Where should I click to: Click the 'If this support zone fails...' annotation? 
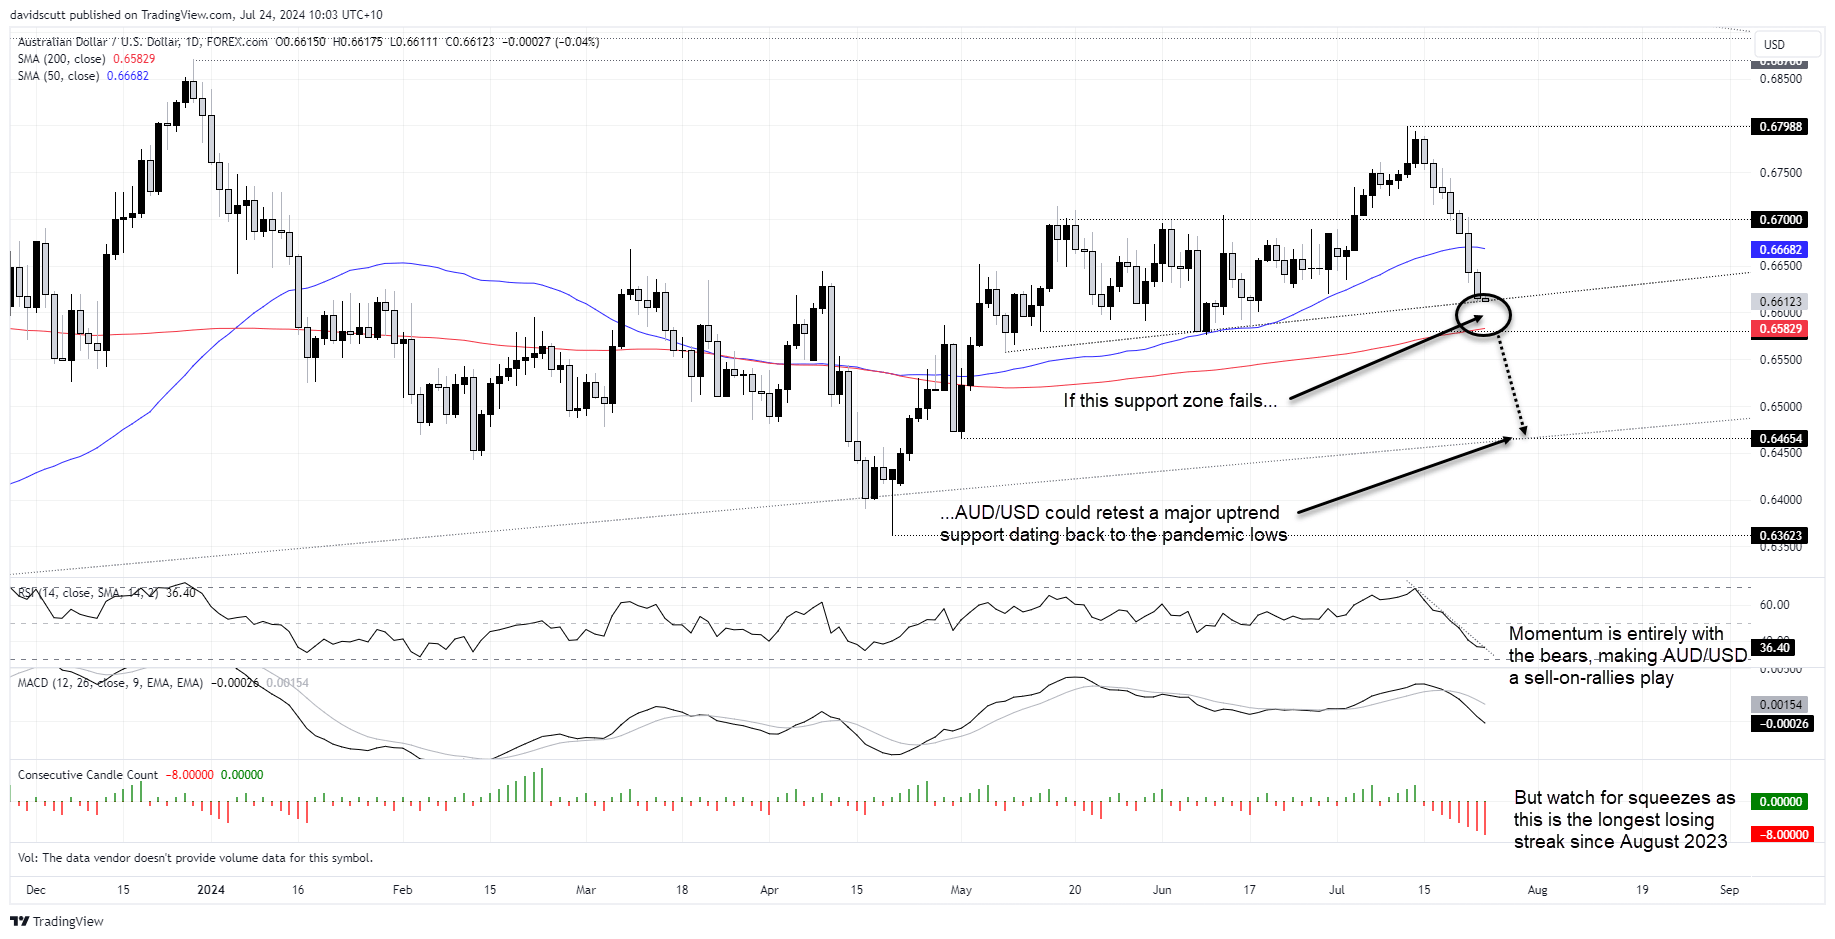pos(1170,401)
